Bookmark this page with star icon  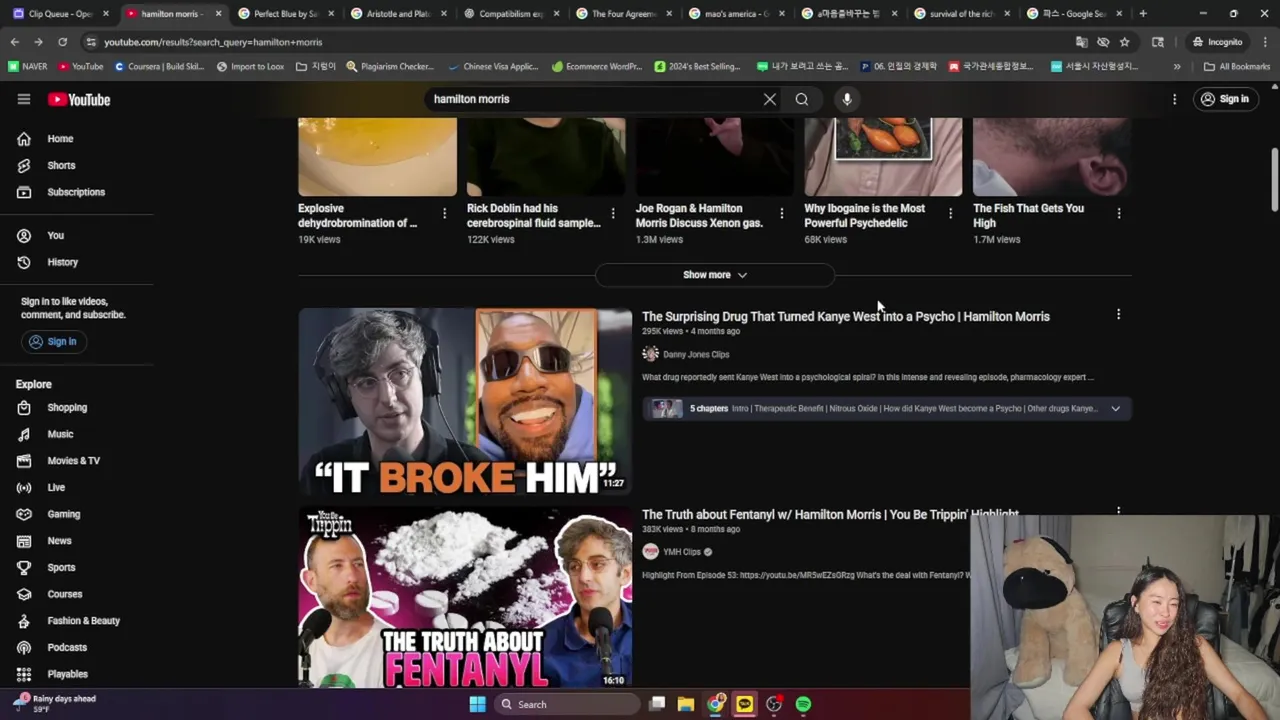coord(1124,42)
